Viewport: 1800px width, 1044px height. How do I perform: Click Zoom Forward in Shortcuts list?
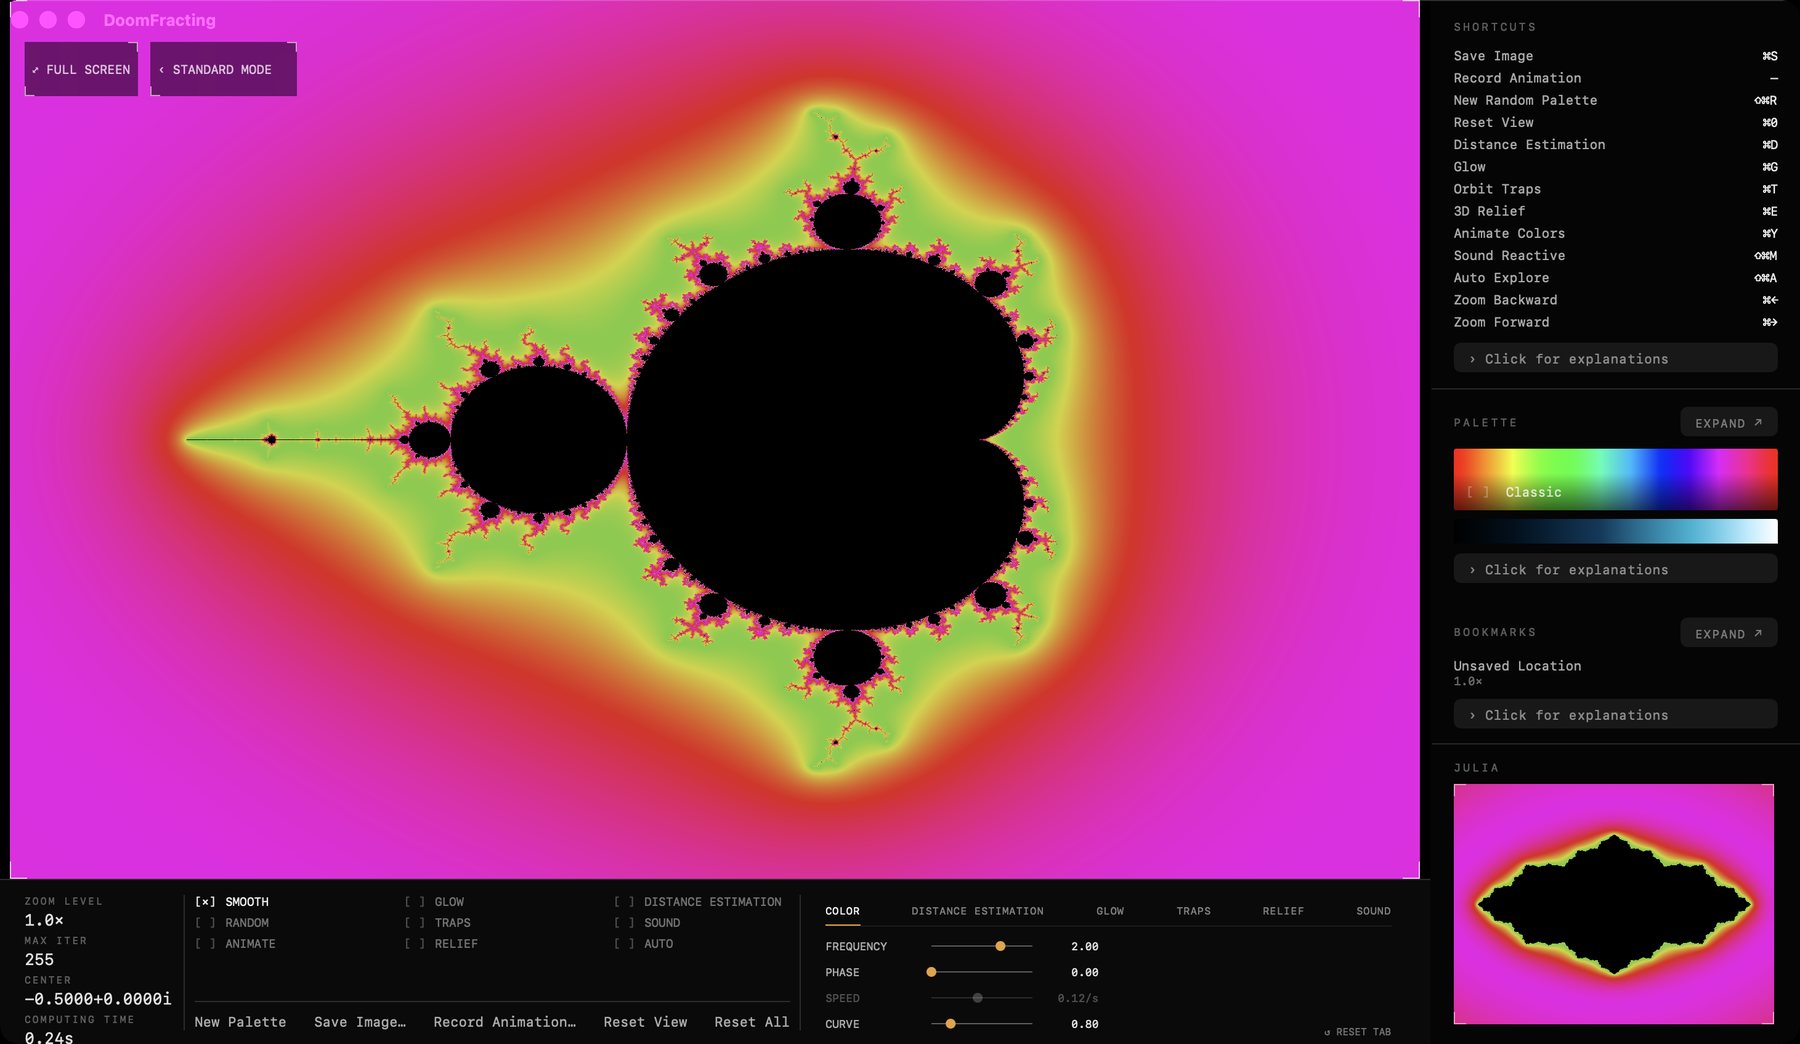(1615, 322)
